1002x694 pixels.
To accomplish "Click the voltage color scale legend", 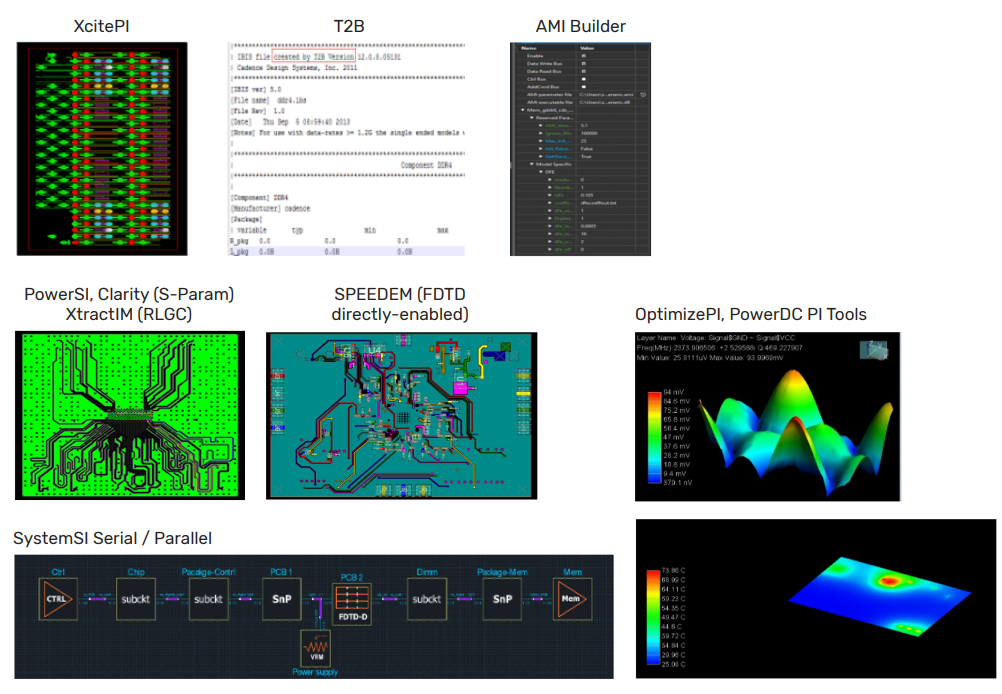I will (x=654, y=437).
